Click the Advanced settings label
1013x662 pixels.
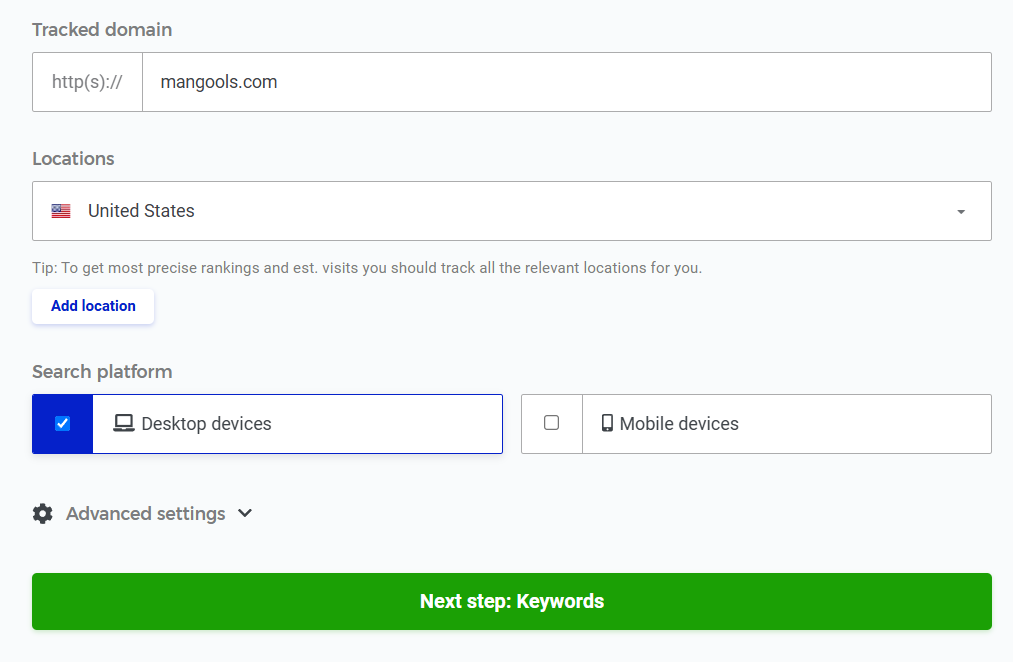pyautogui.click(x=145, y=514)
